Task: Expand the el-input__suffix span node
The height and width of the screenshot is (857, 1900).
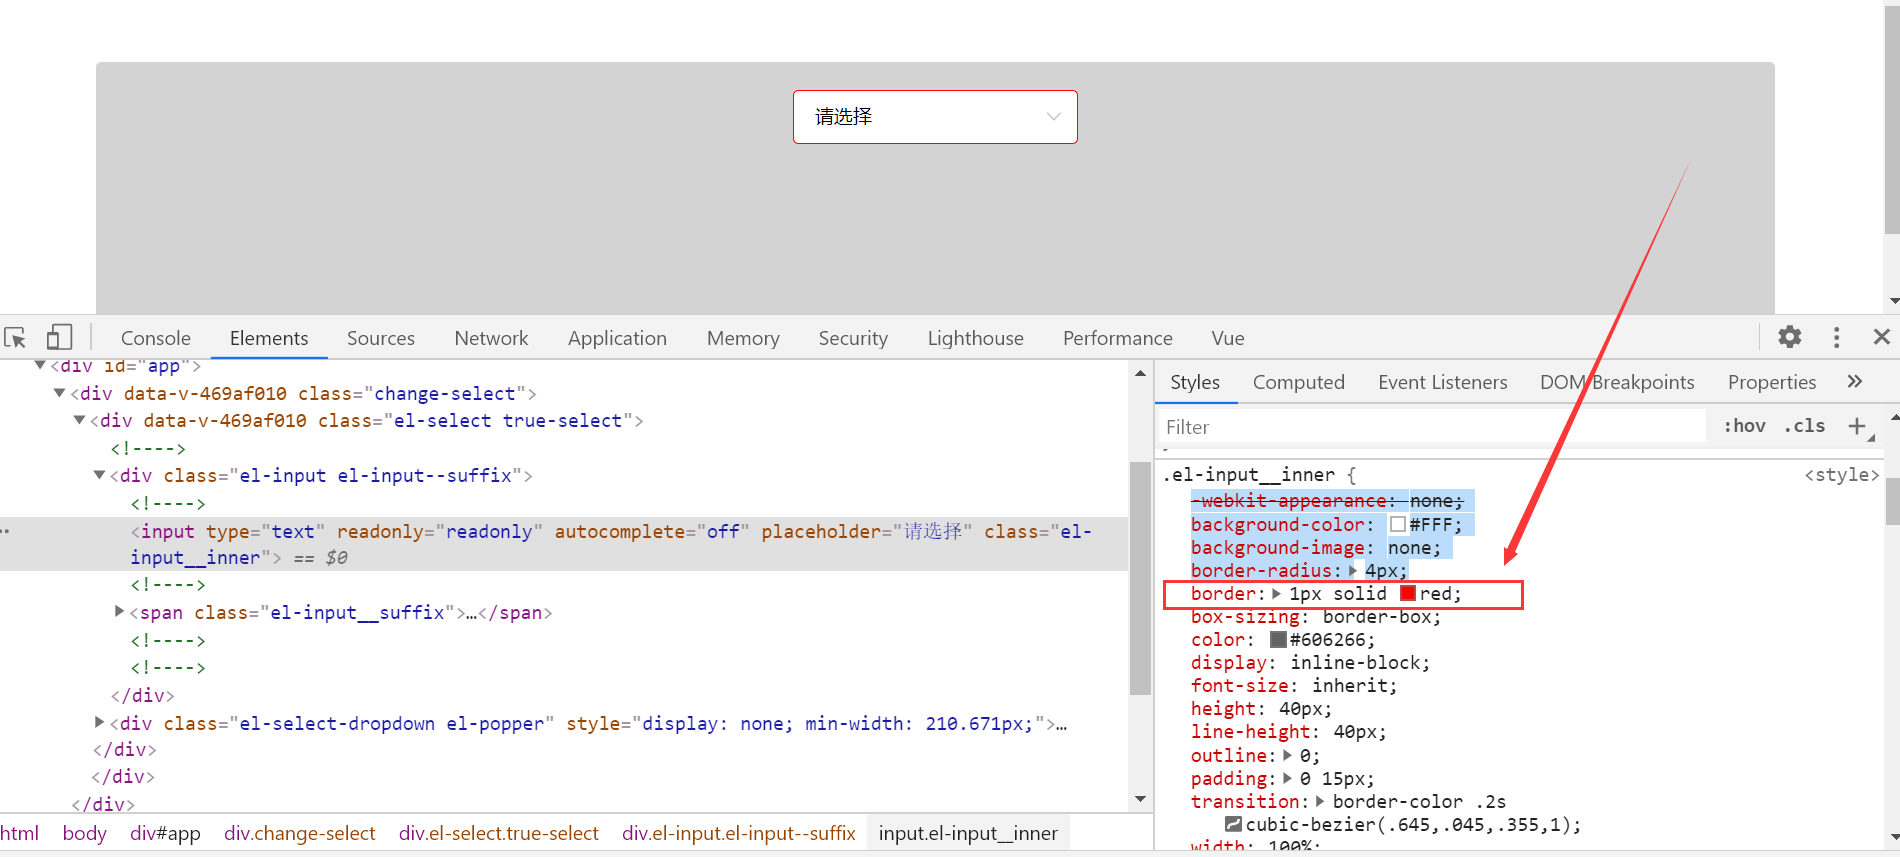Action: pos(119,611)
